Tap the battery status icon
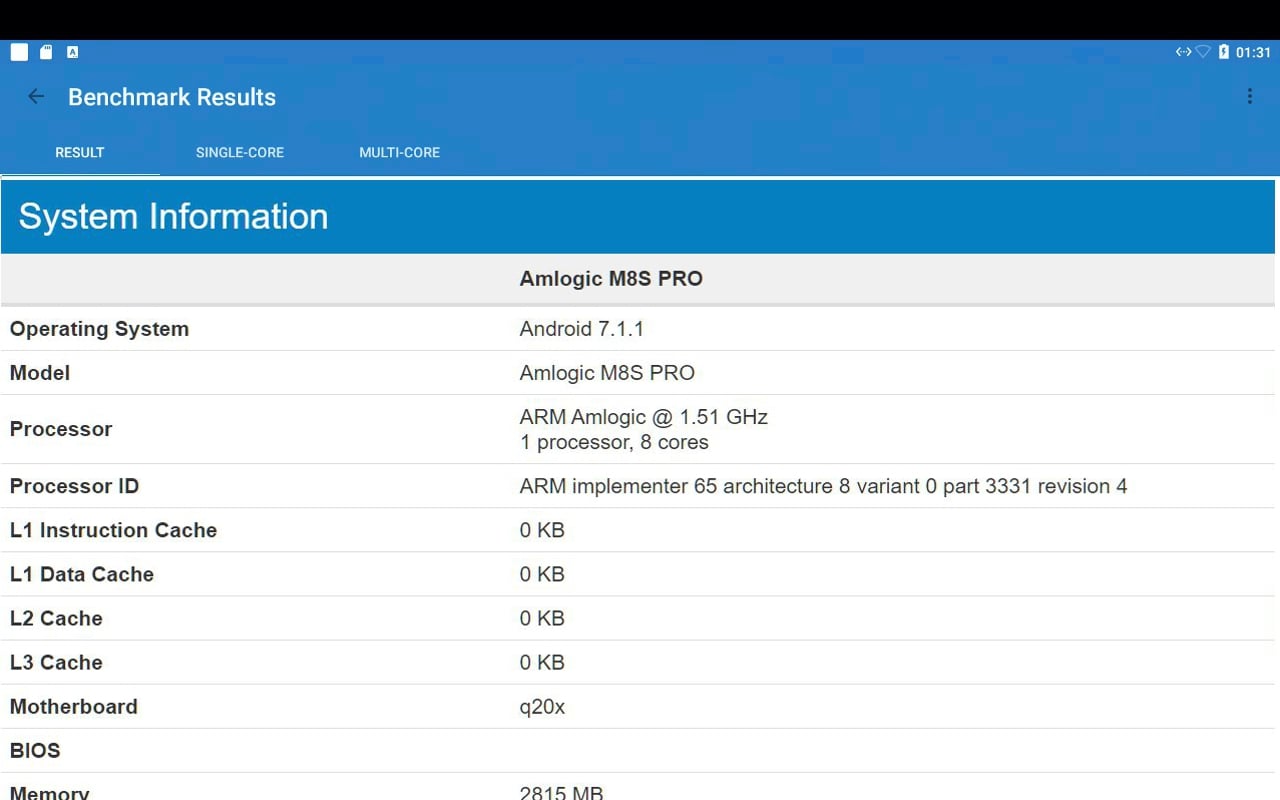Viewport: 1280px width, 800px height. tap(1223, 52)
